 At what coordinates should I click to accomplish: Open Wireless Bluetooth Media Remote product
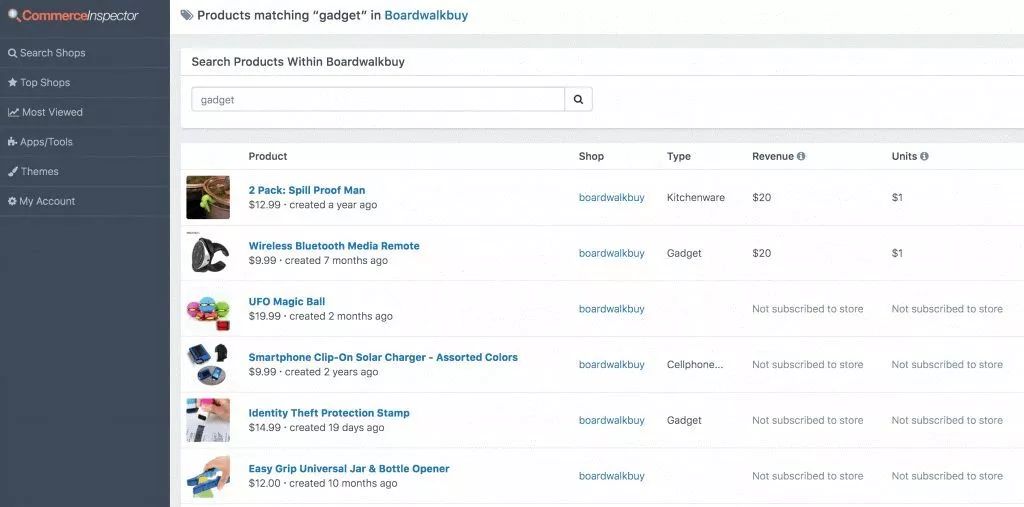pos(334,246)
